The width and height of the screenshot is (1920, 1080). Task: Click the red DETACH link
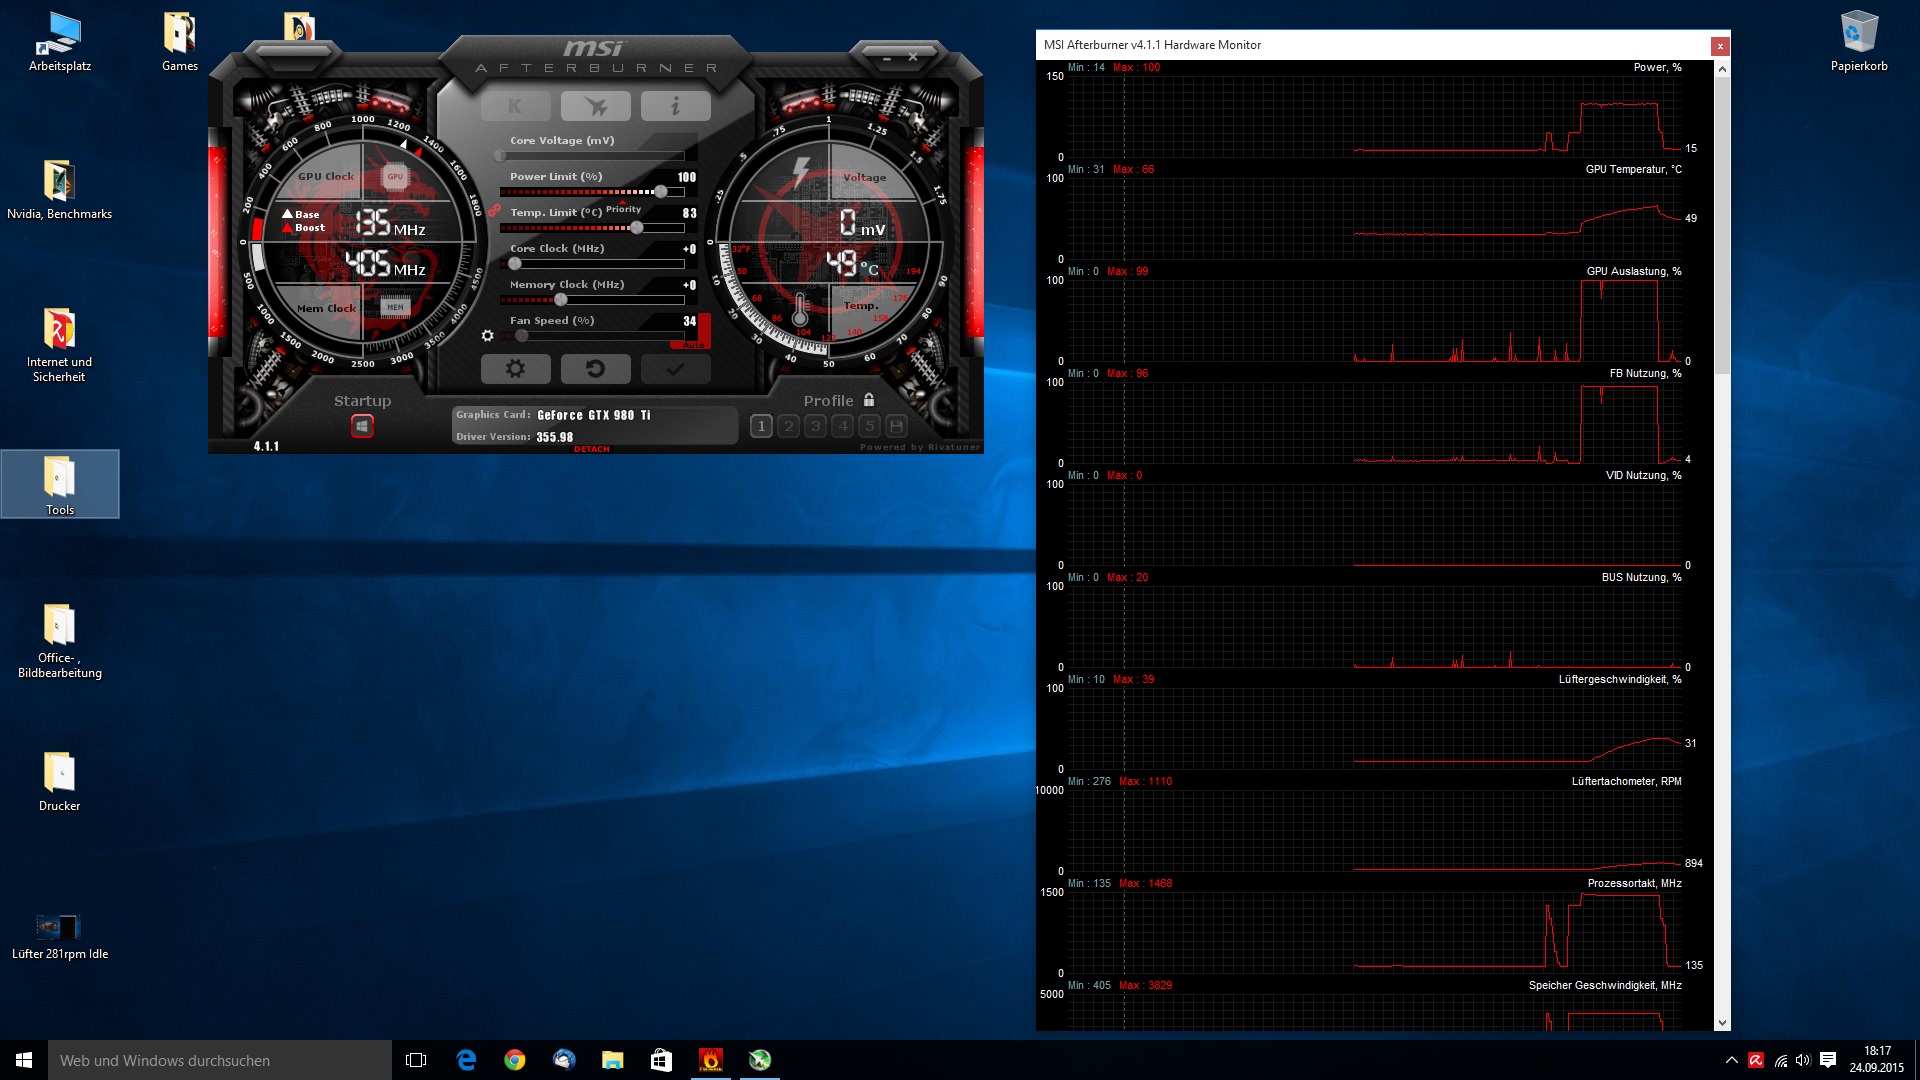591,449
